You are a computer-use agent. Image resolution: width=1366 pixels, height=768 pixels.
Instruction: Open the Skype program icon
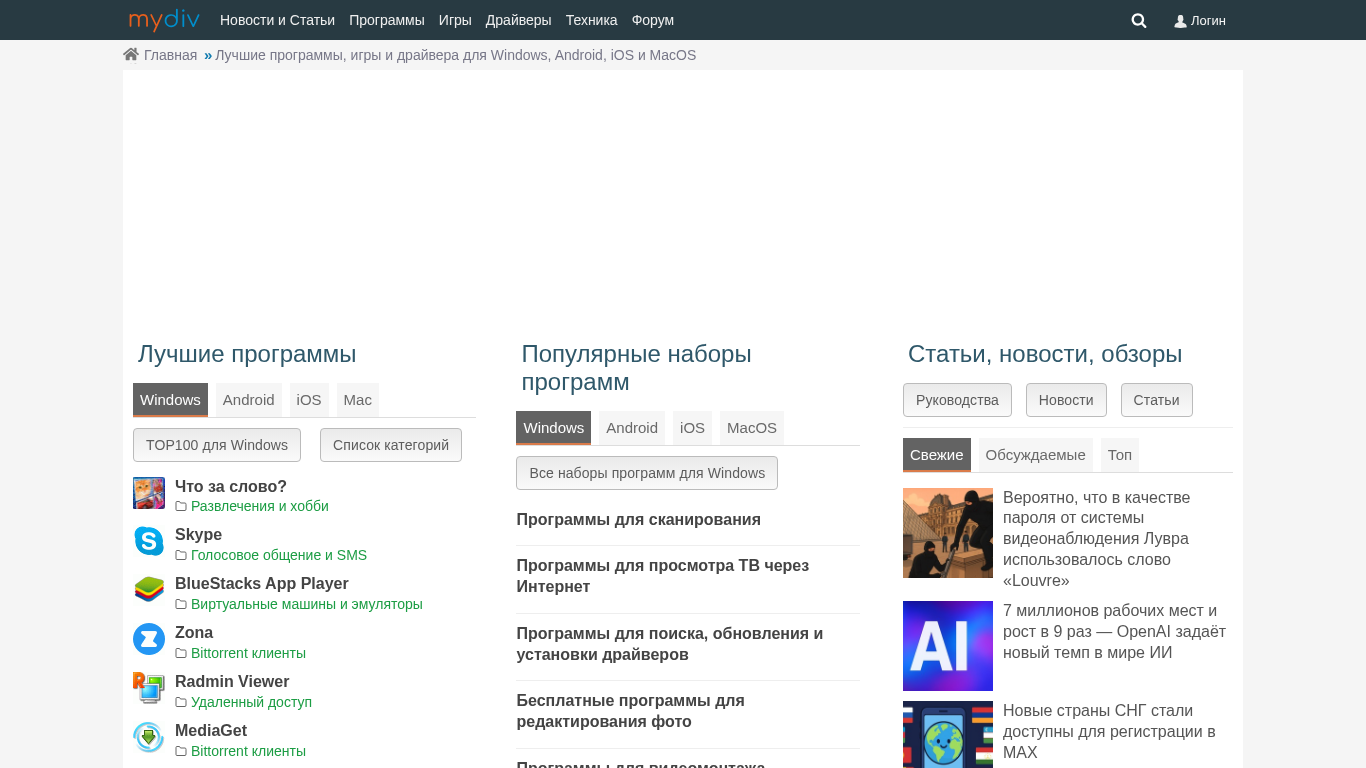[149, 542]
